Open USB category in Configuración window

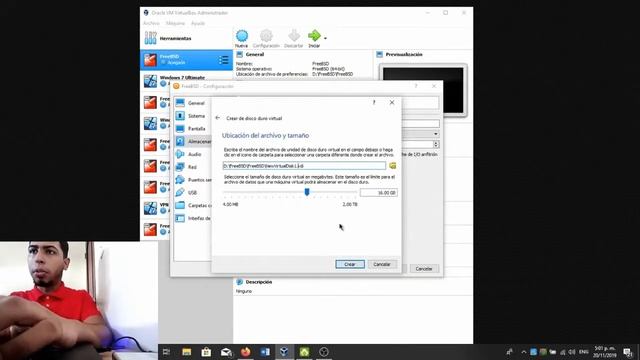192,193
